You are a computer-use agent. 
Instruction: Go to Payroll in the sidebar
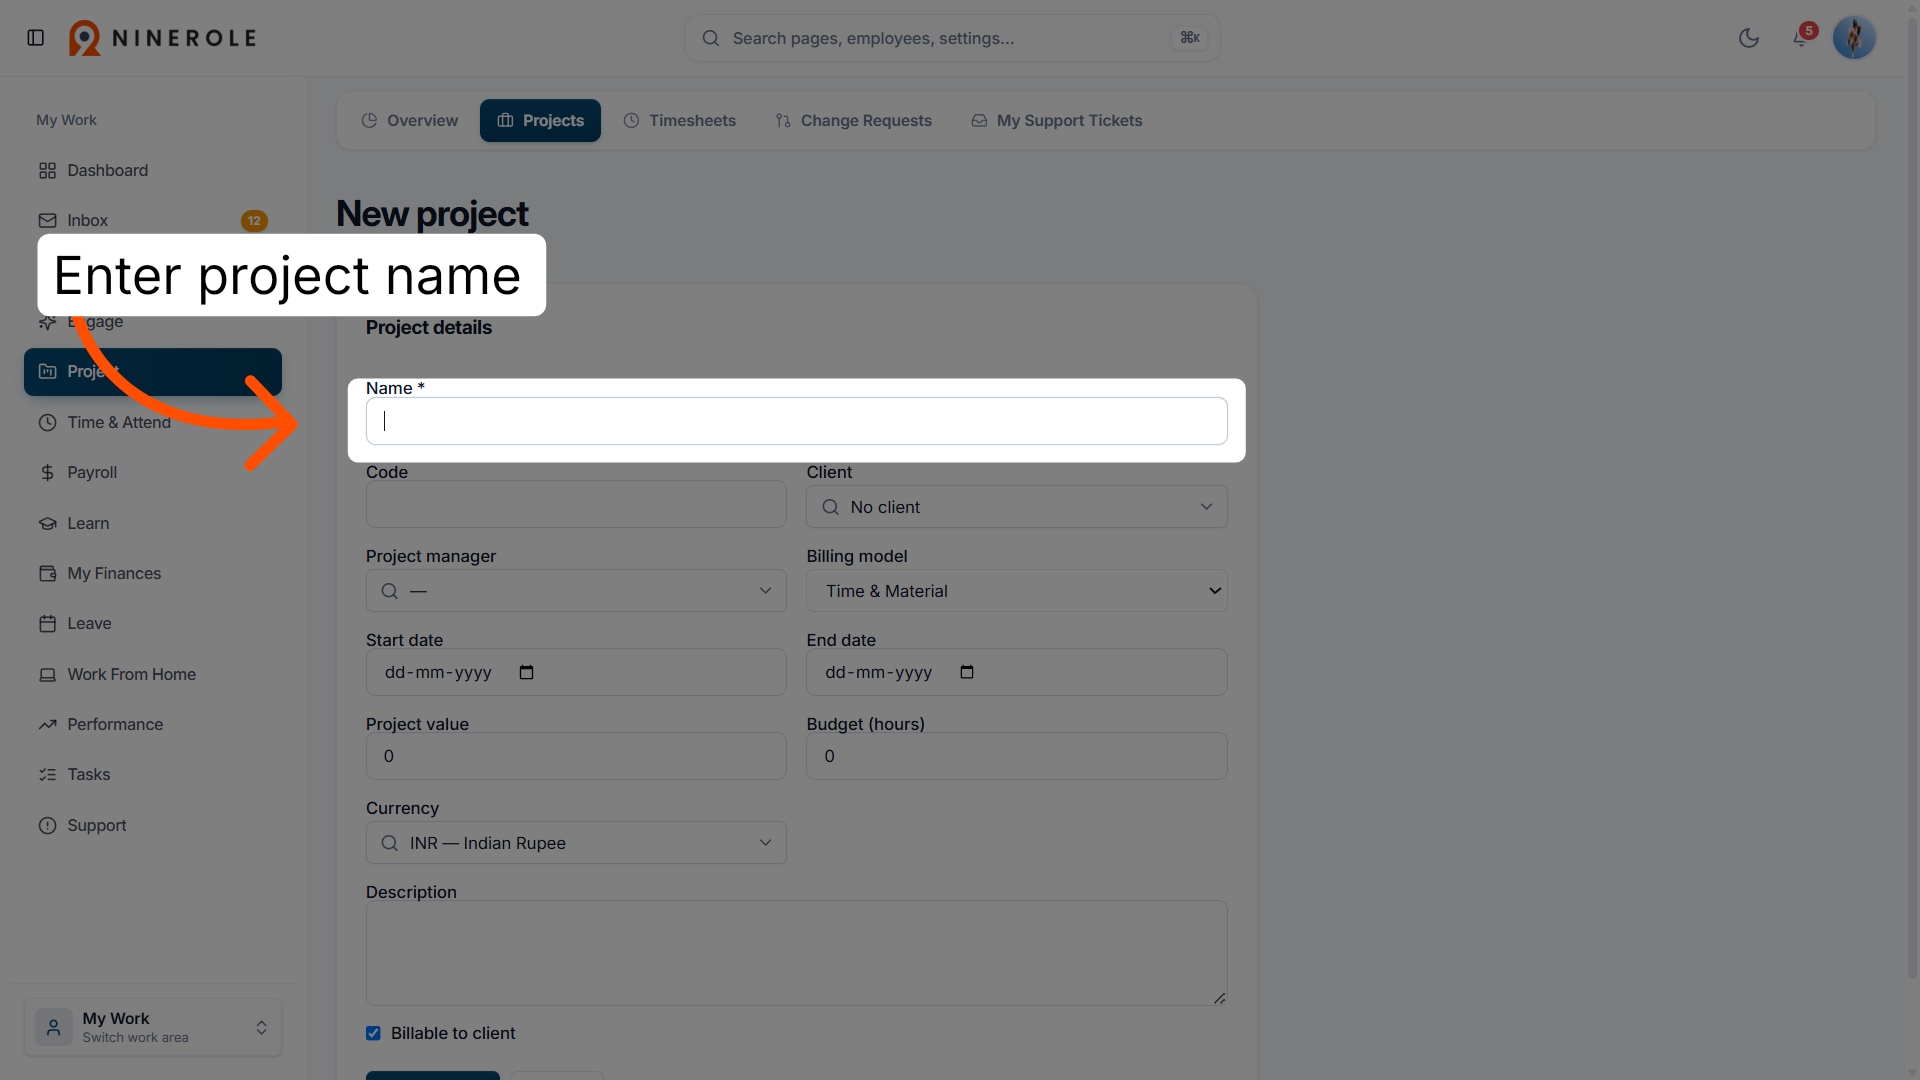coord(153,473)
